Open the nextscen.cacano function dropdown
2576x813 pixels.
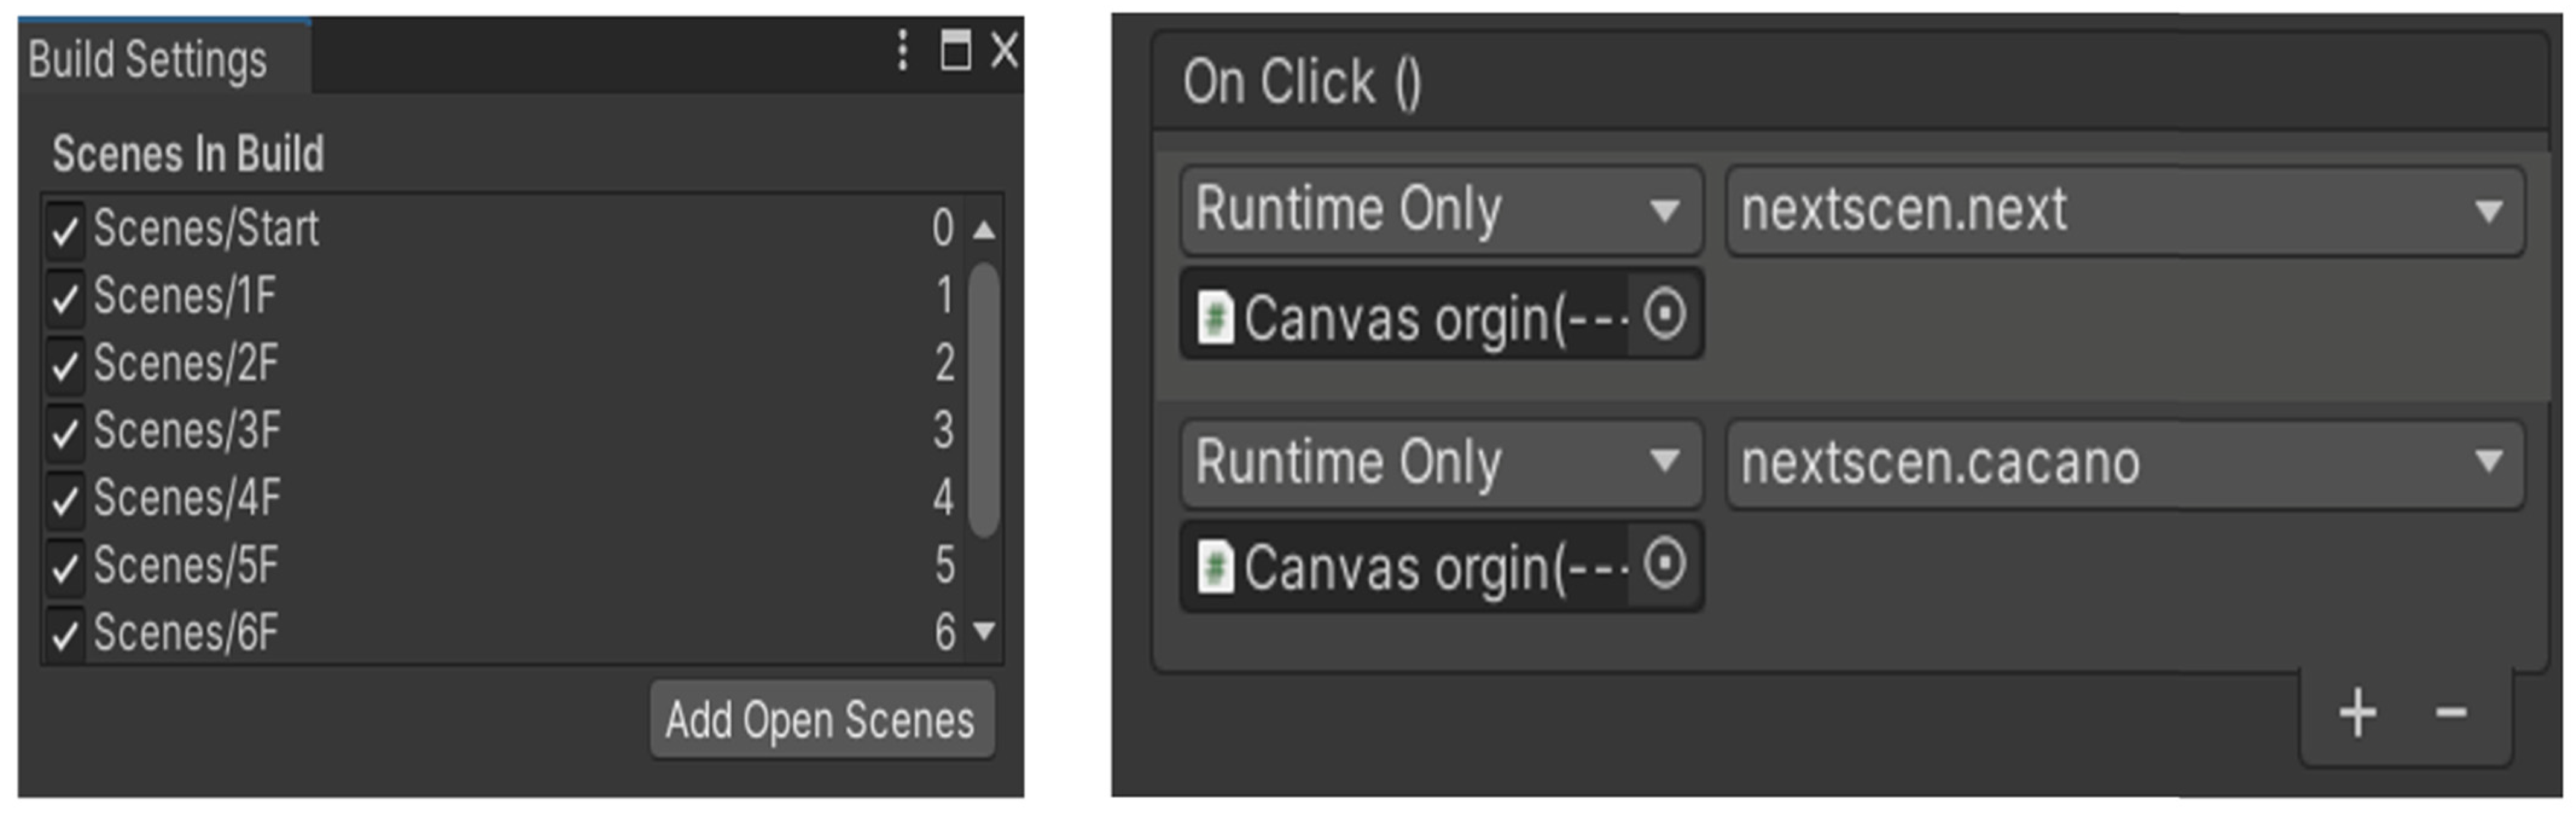(2124, 463)
